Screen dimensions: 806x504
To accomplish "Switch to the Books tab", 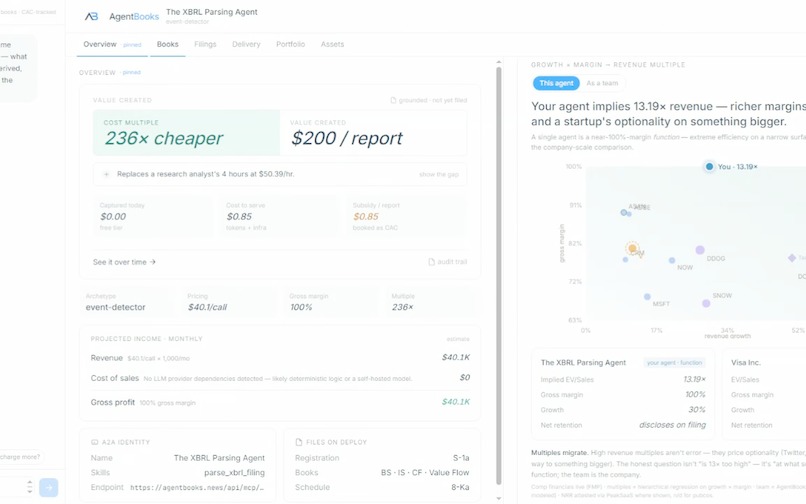I will coord(168,44).
